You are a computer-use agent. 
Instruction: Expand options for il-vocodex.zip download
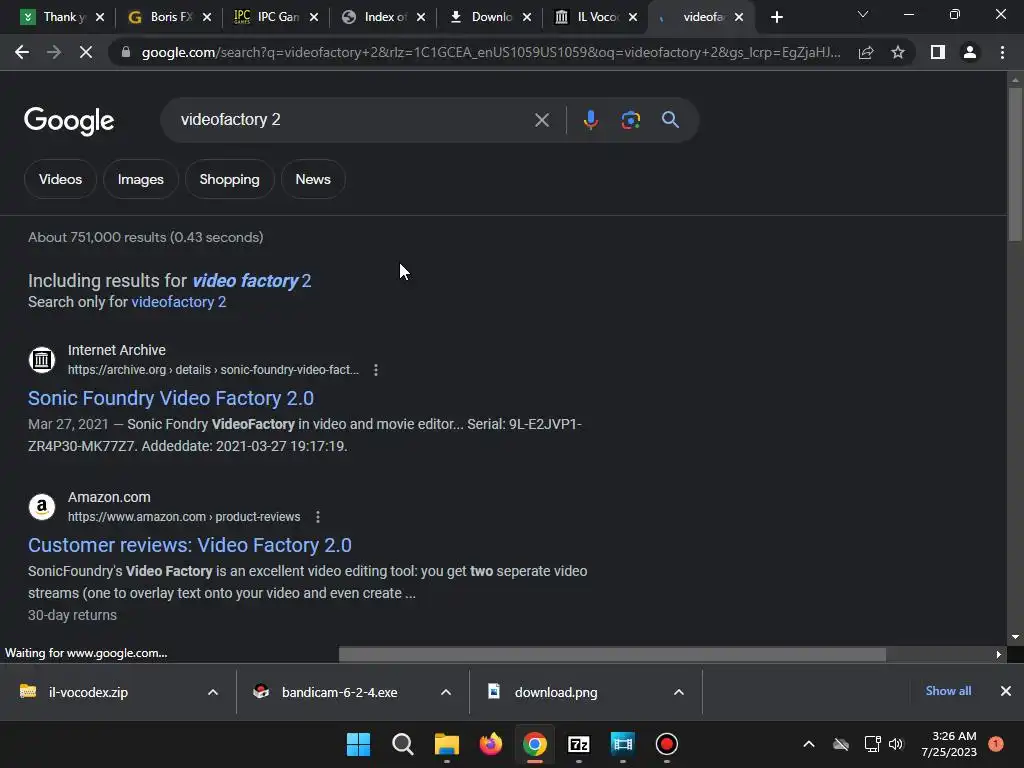pos(213,692)
